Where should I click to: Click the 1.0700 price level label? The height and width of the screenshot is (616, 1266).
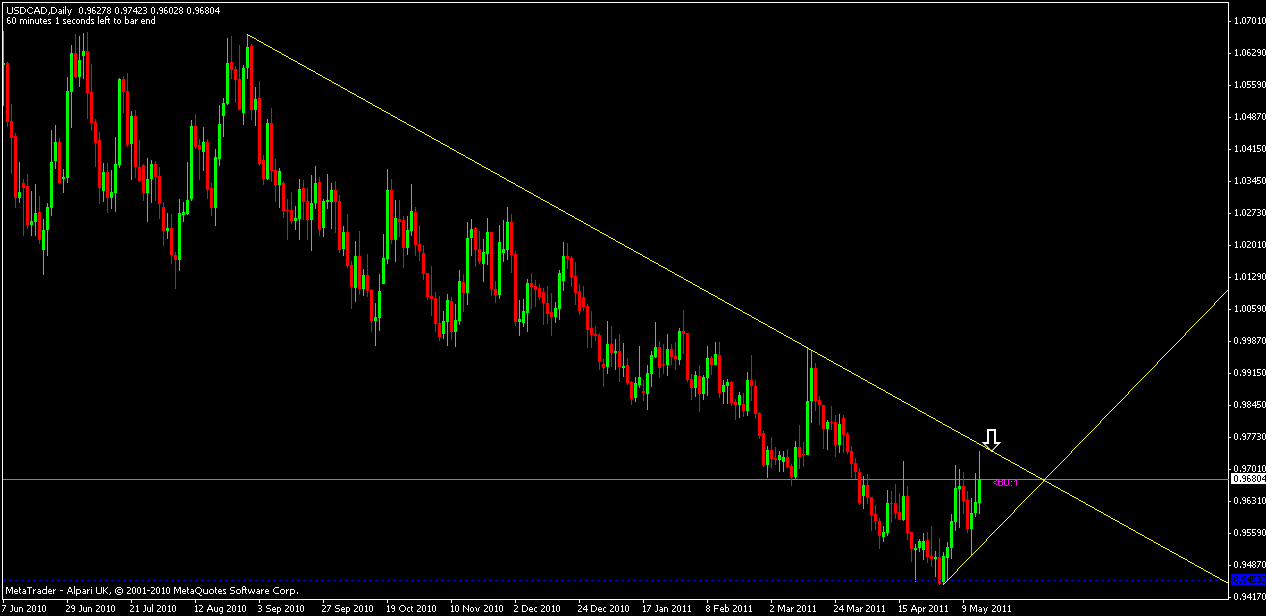(1247, 20)
